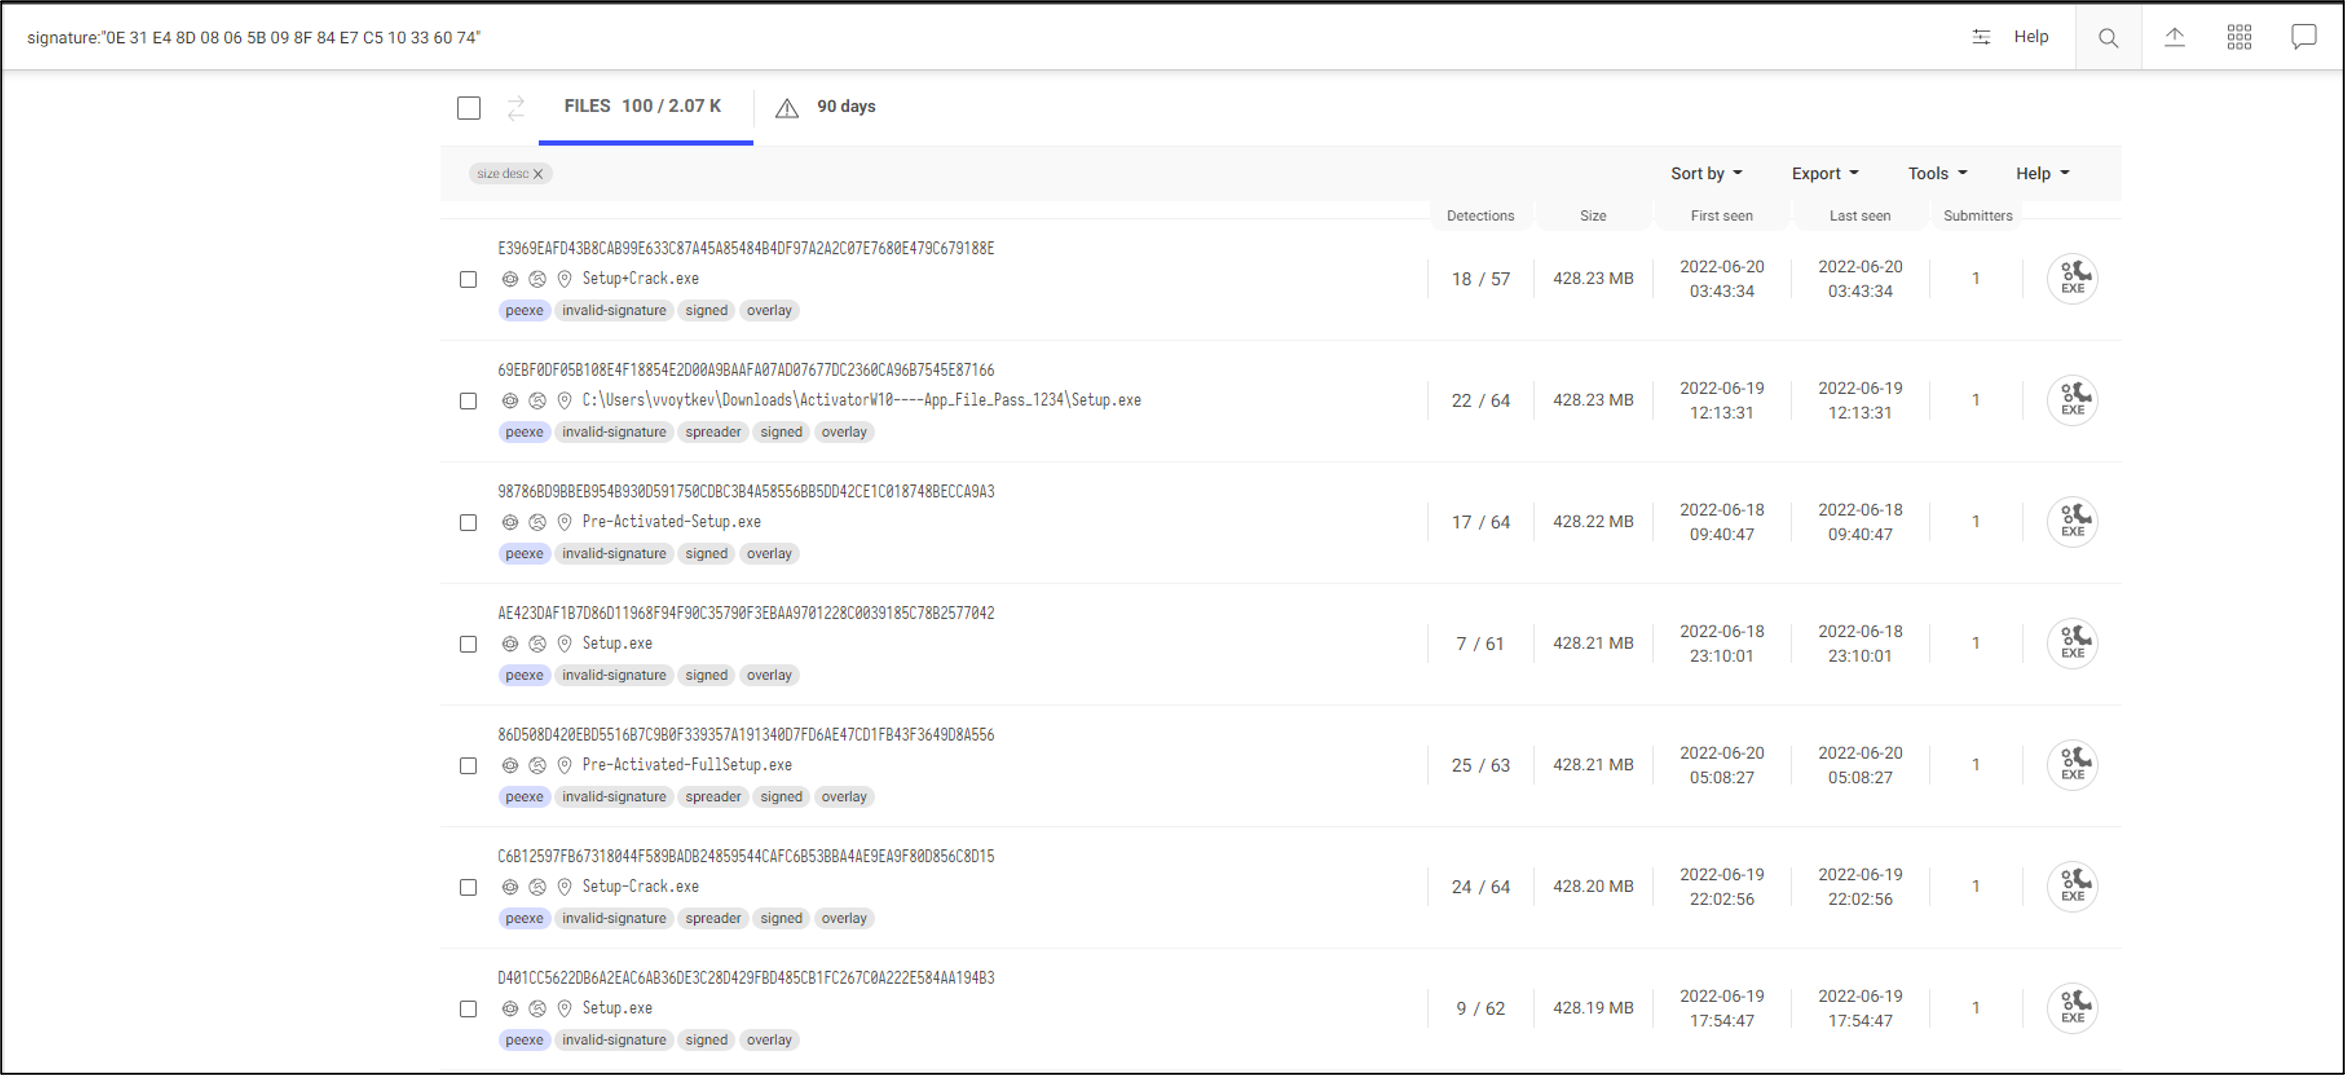Open the apps grid icon
This screenshot has width=2346, height=1076.
tap(2239, 38)
